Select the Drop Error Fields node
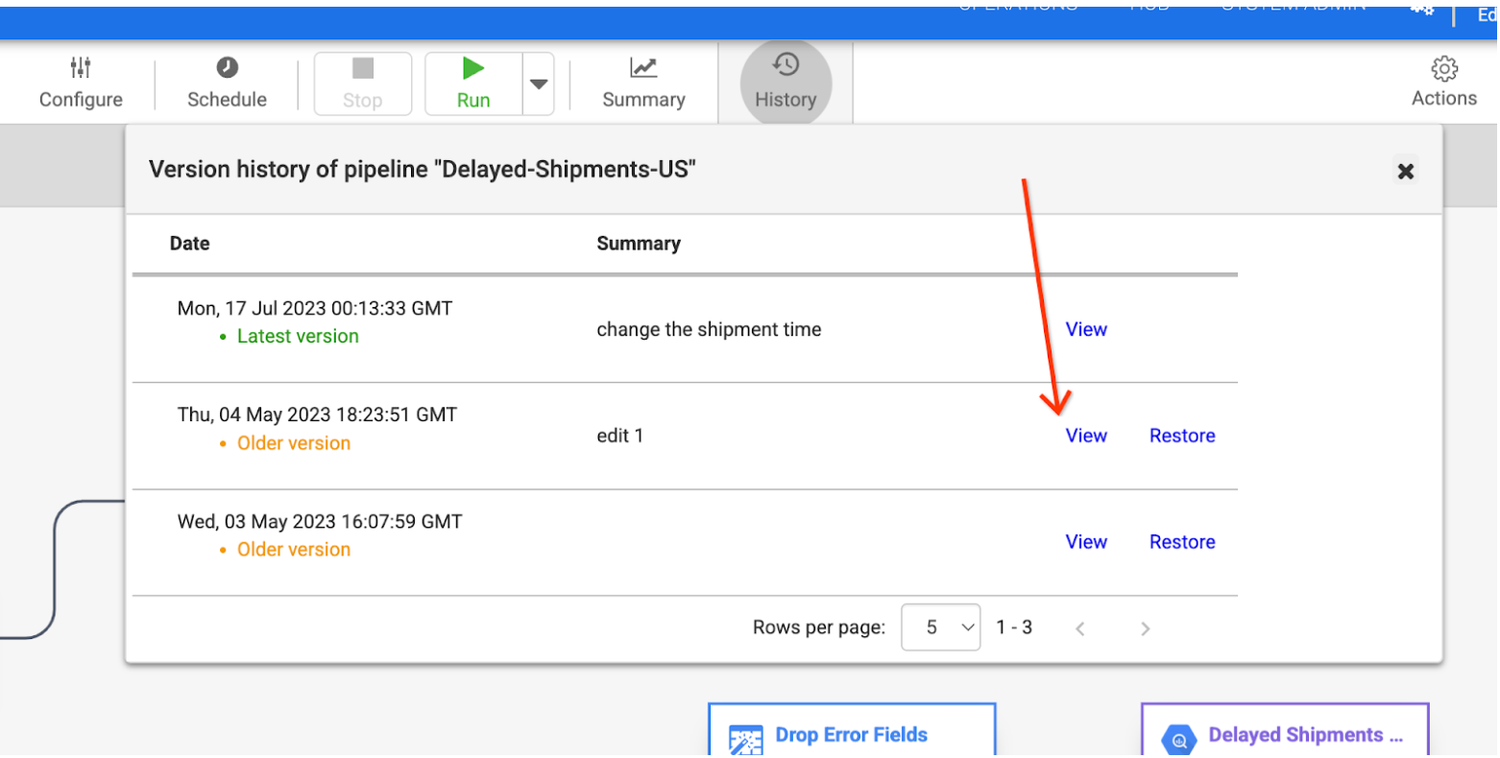Image resolution: width=1500 pixels, height=758 pixels. pos(852,731)
